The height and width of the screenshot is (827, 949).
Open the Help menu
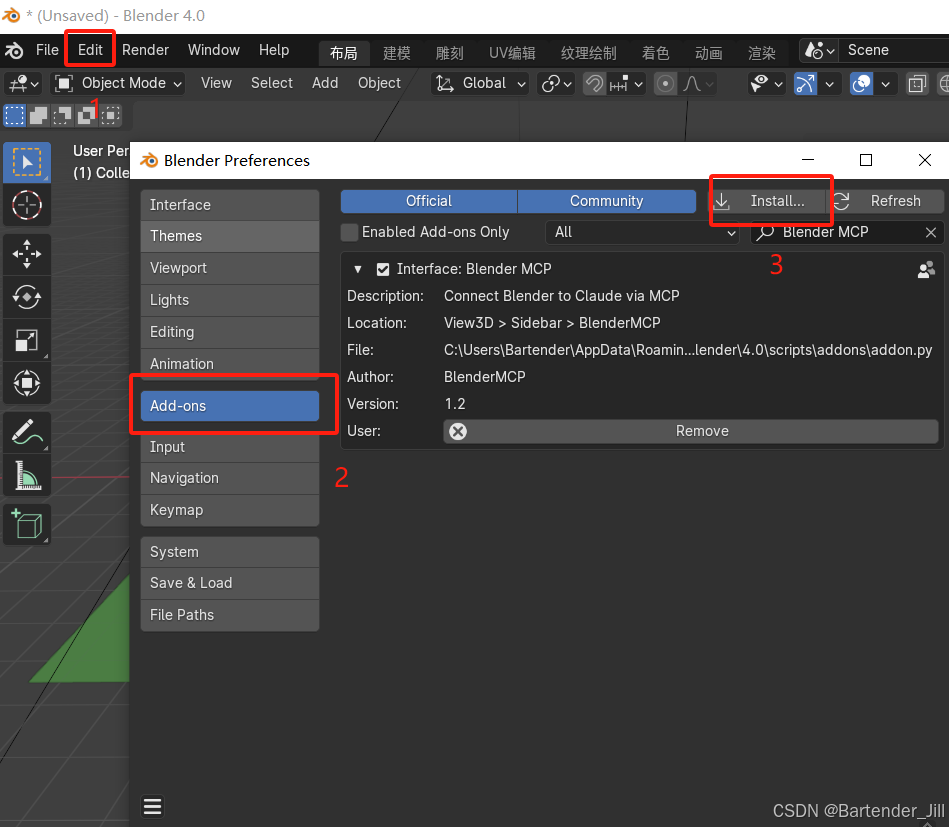pyautogui.click(x=274, y=50)
